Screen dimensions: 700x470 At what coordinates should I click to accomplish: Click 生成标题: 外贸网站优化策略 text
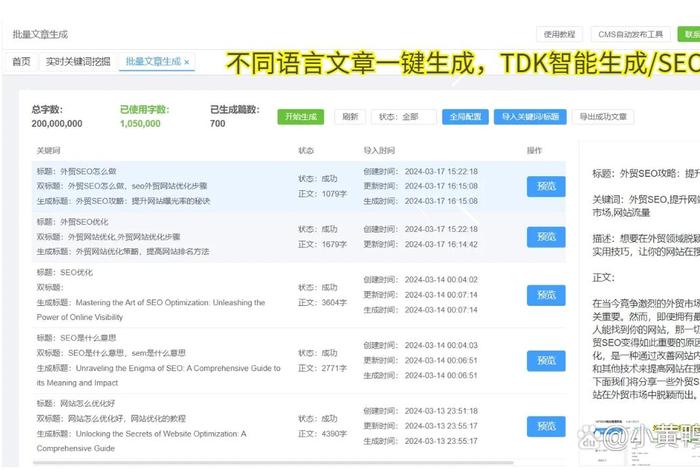pyautogui.click(x=123, y=252)
